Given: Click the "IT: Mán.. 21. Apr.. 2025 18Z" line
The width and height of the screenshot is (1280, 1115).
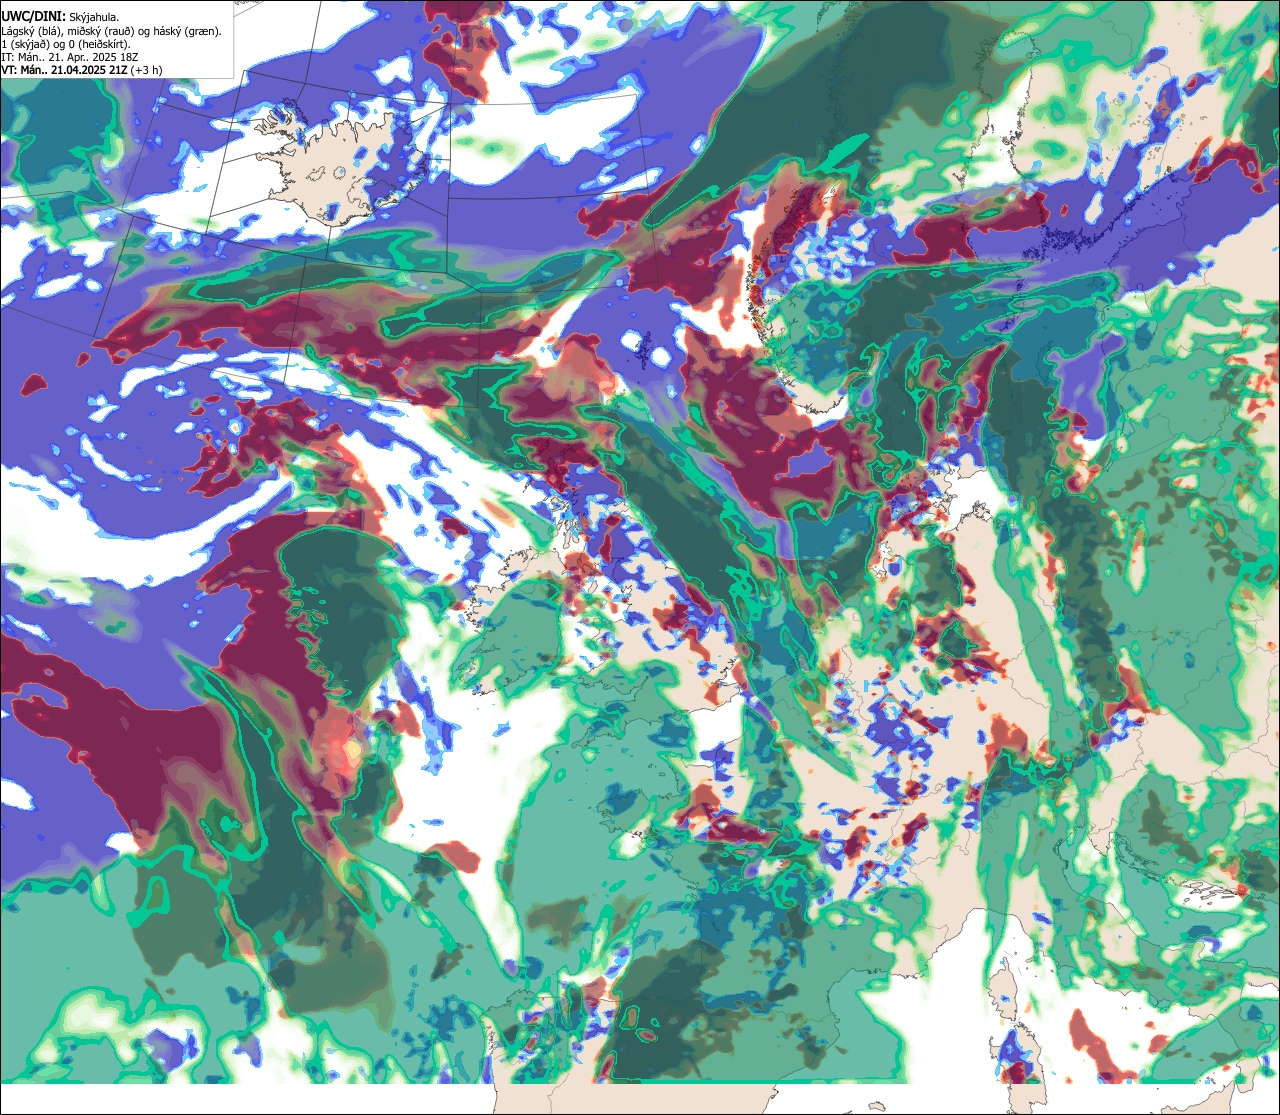Looking at the screenshot, I should (70, 56).
